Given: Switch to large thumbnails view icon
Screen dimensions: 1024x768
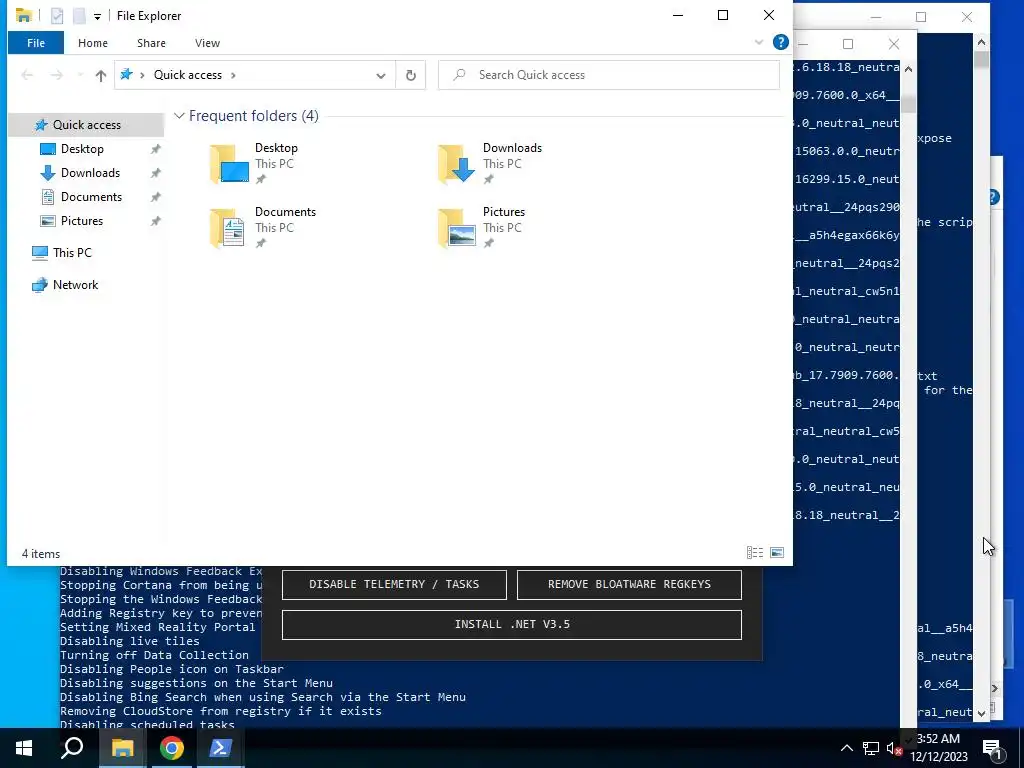Looking at the screenshot, I should tap(777, 553).
